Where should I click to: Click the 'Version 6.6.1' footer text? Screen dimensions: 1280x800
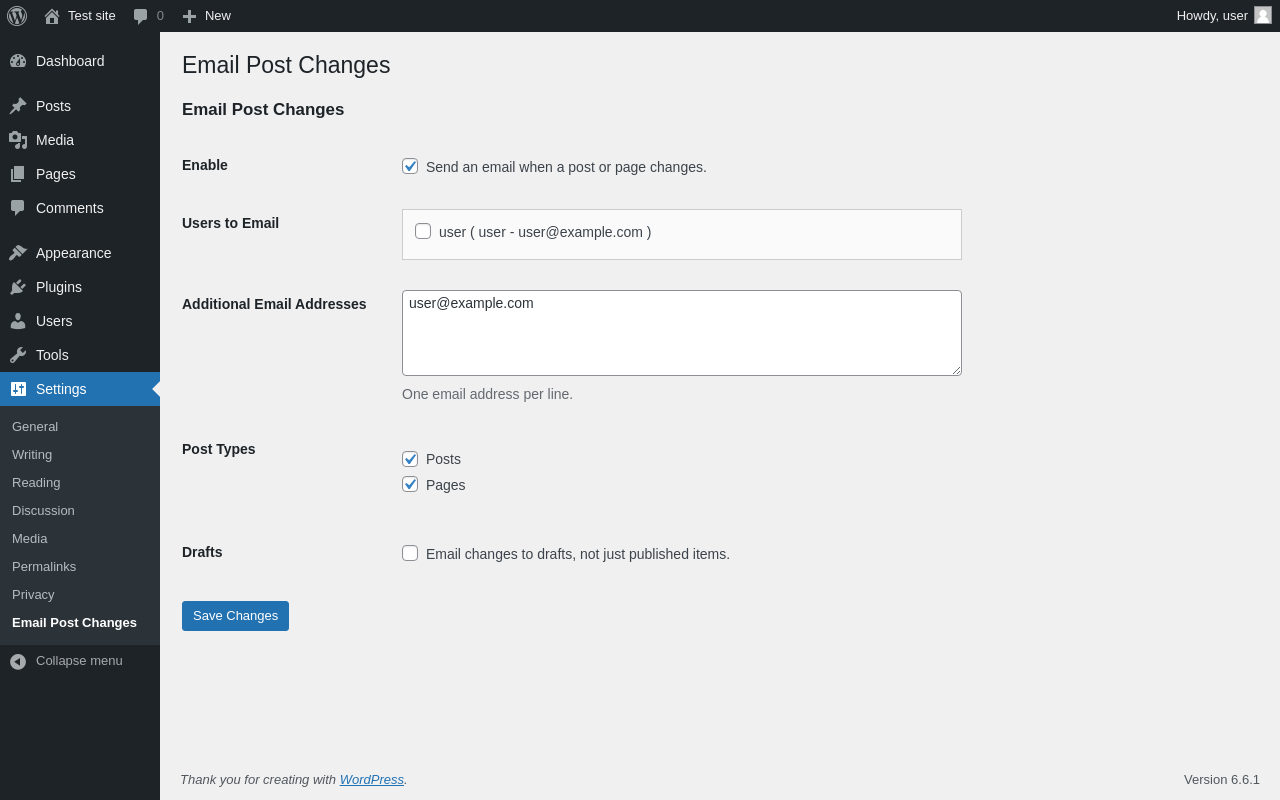pos(1222,779)
